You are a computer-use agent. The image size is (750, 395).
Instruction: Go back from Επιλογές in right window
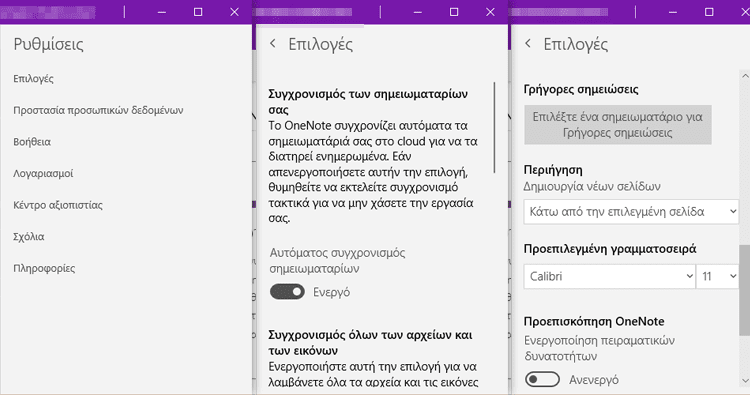[528, 44]
